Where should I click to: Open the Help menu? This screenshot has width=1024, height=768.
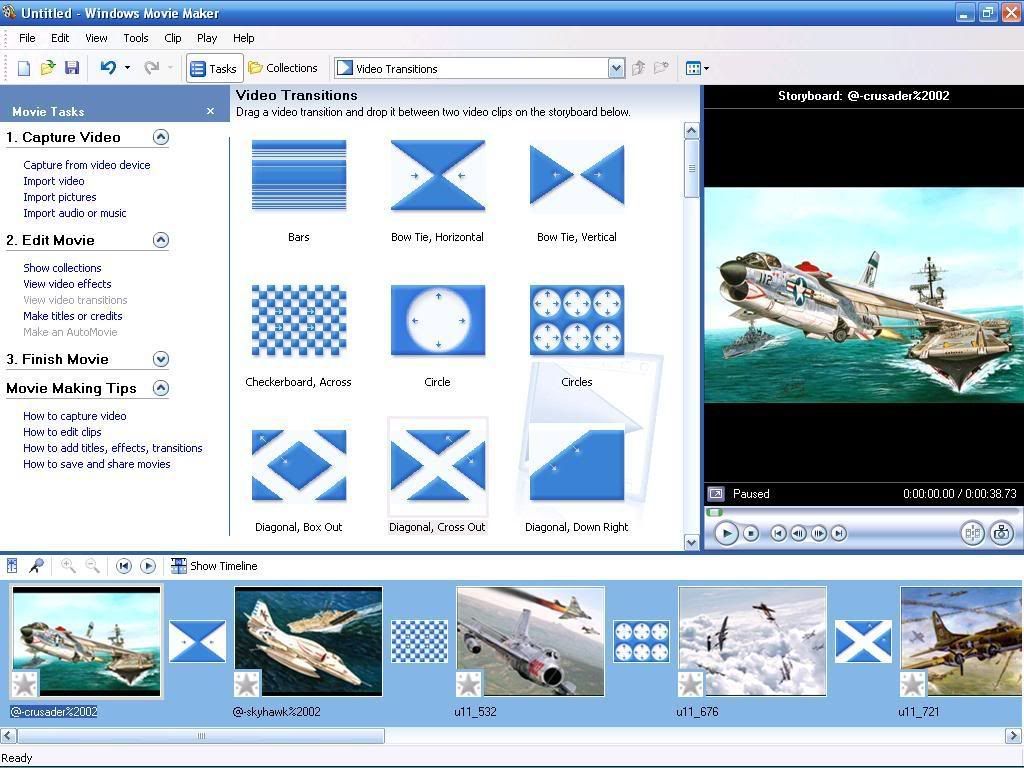(244, 38)
